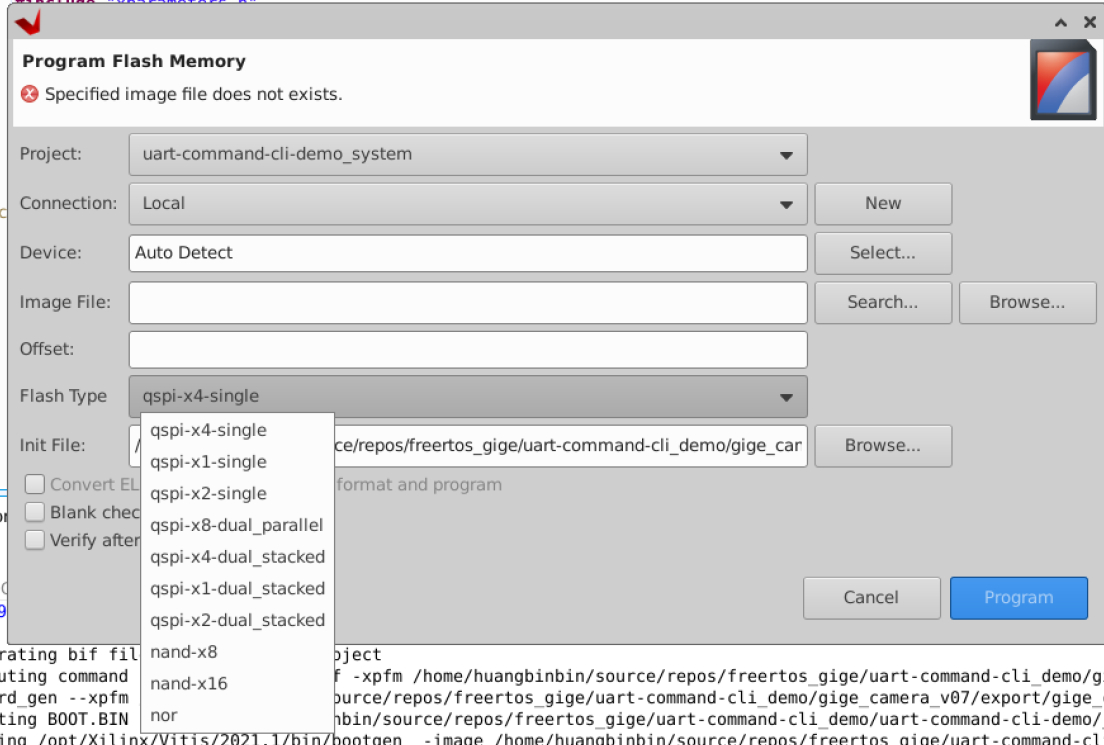Viewport: 1104px width, 745px height.
Task: Open the Project dropdown
Action: 467,154
